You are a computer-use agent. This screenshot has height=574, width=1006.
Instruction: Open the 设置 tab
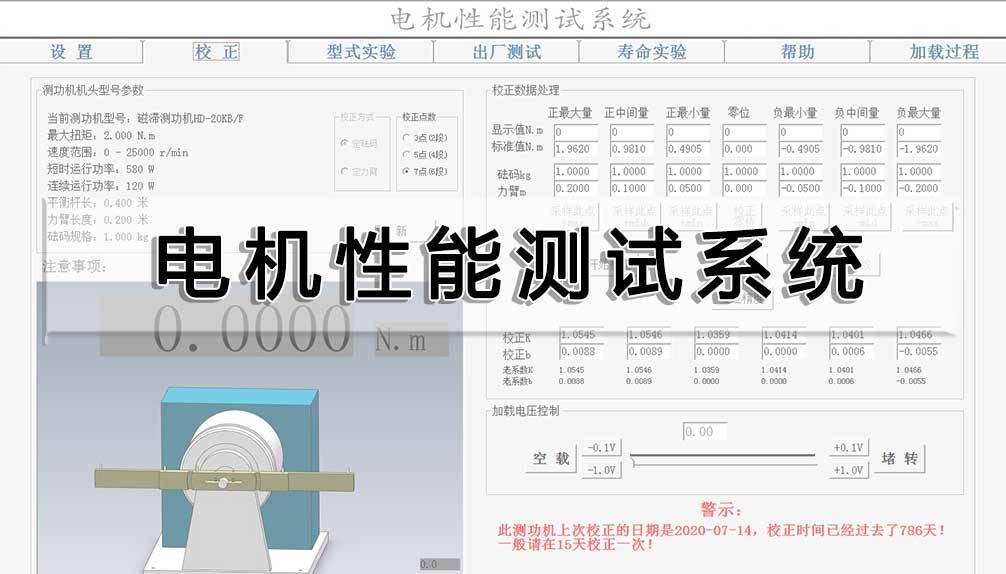pyautogui.click(x=72, y=52)
